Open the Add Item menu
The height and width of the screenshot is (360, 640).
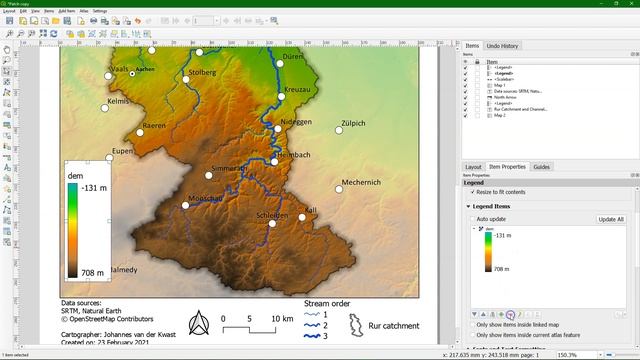tap(67, 11)
